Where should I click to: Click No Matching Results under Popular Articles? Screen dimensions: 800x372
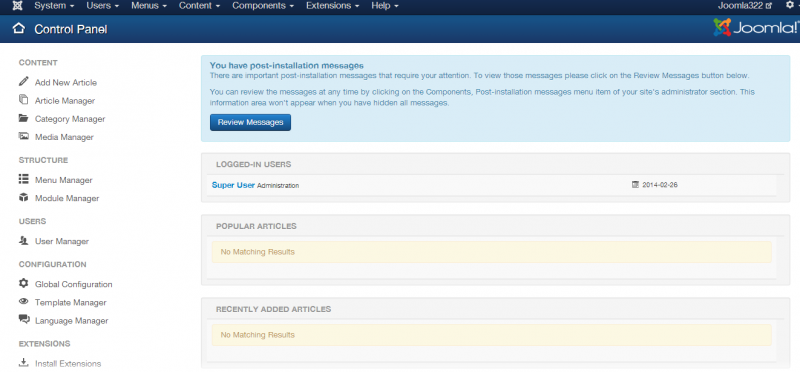258,252
